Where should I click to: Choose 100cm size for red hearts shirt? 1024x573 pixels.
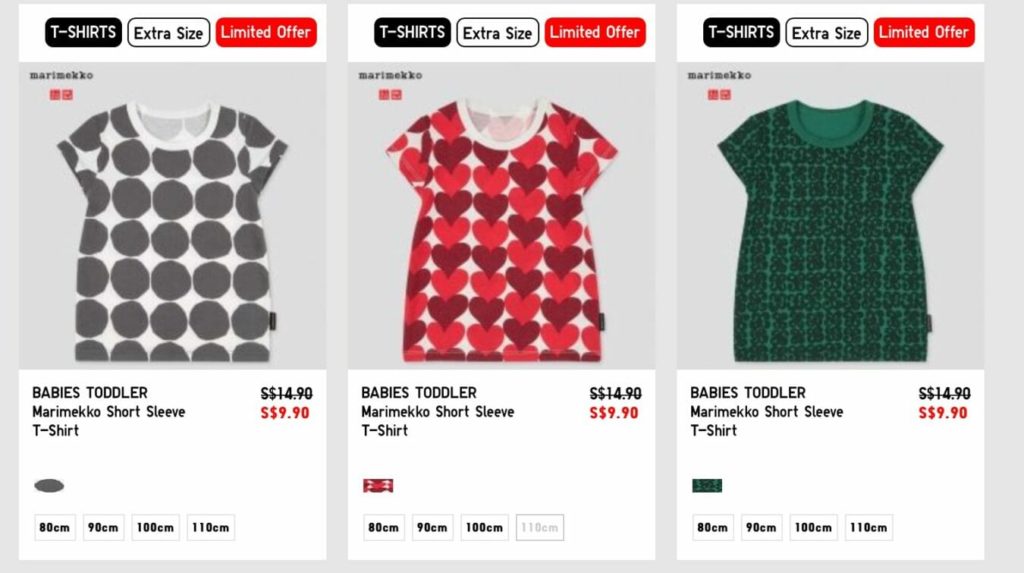pos(484,527)
